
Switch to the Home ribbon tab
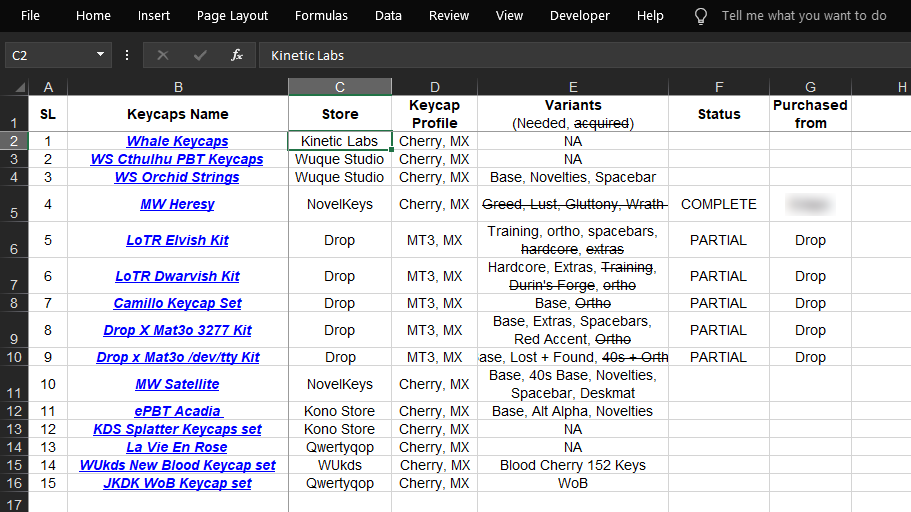(93, 16)
